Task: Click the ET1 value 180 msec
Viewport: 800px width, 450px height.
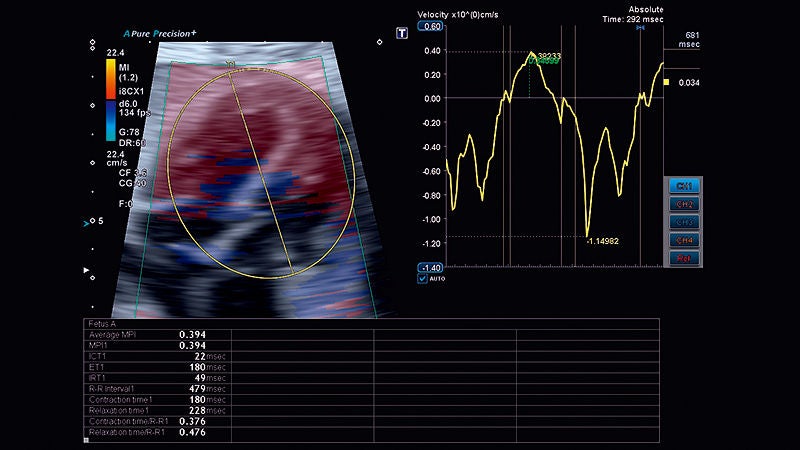Action: tap(208, 367)
